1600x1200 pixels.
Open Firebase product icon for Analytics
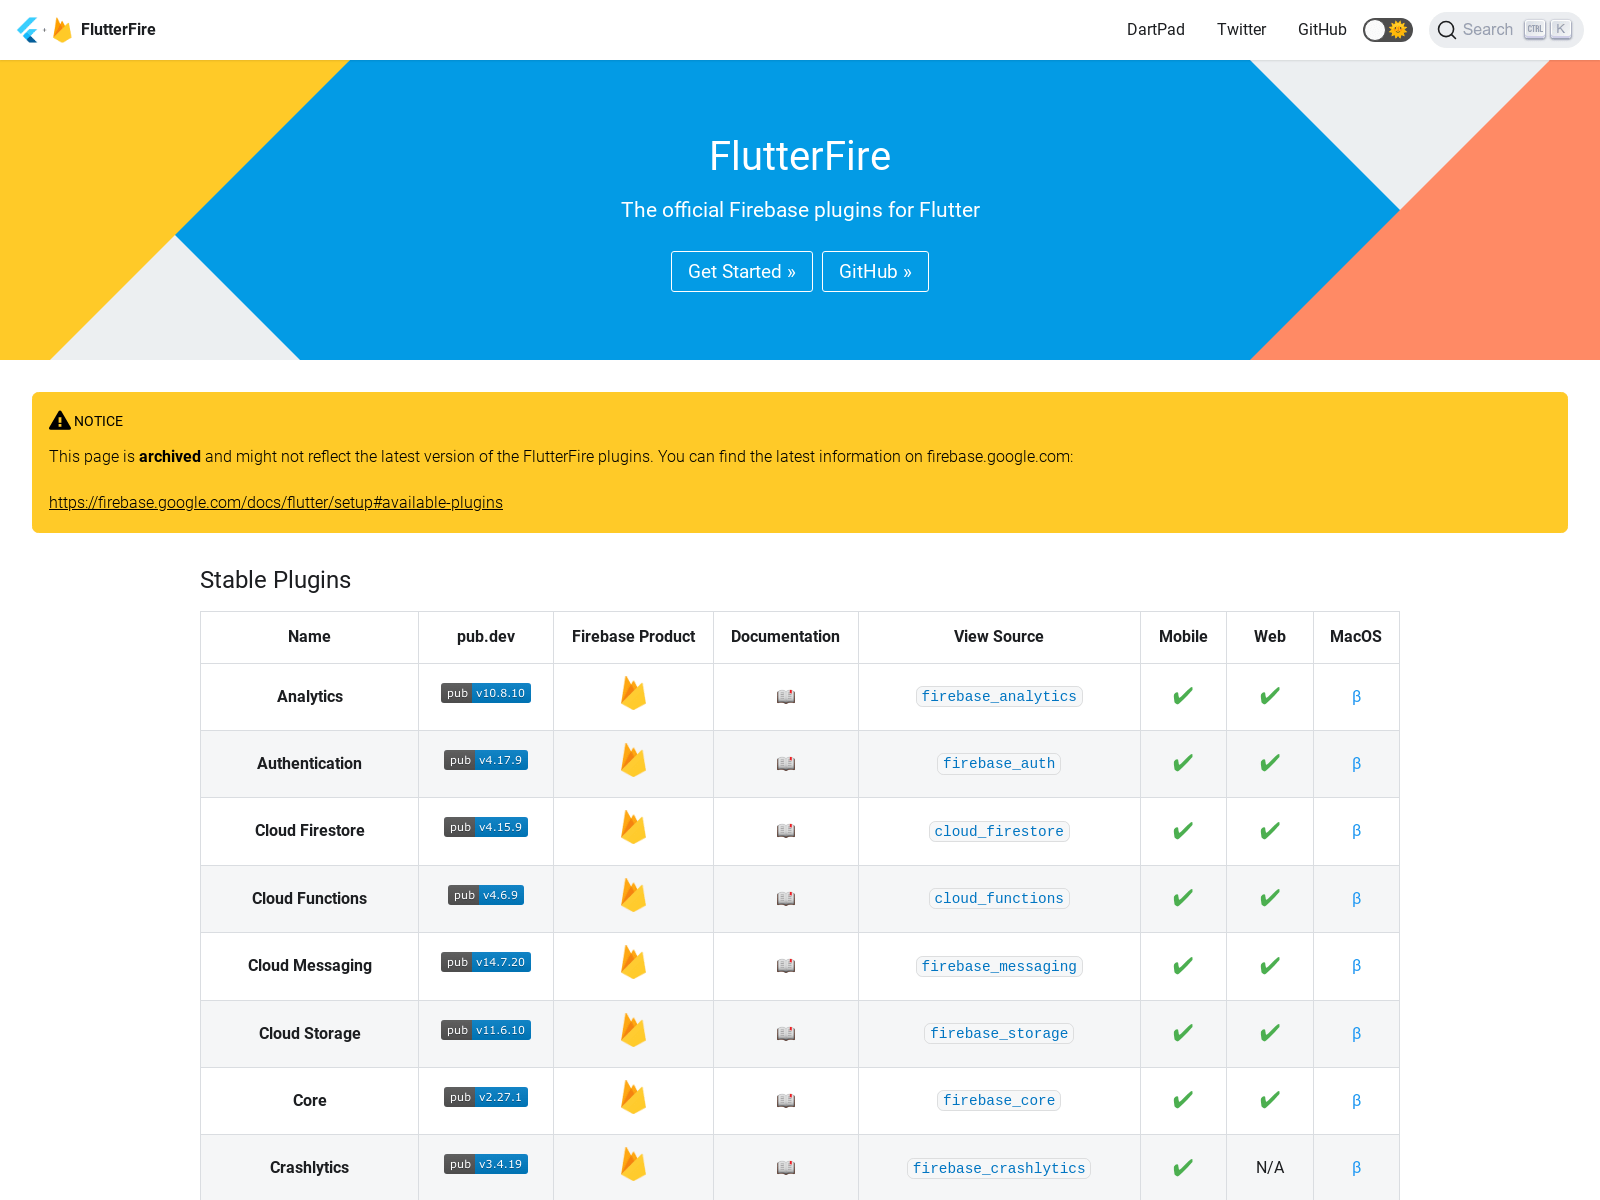click(633, 693)
